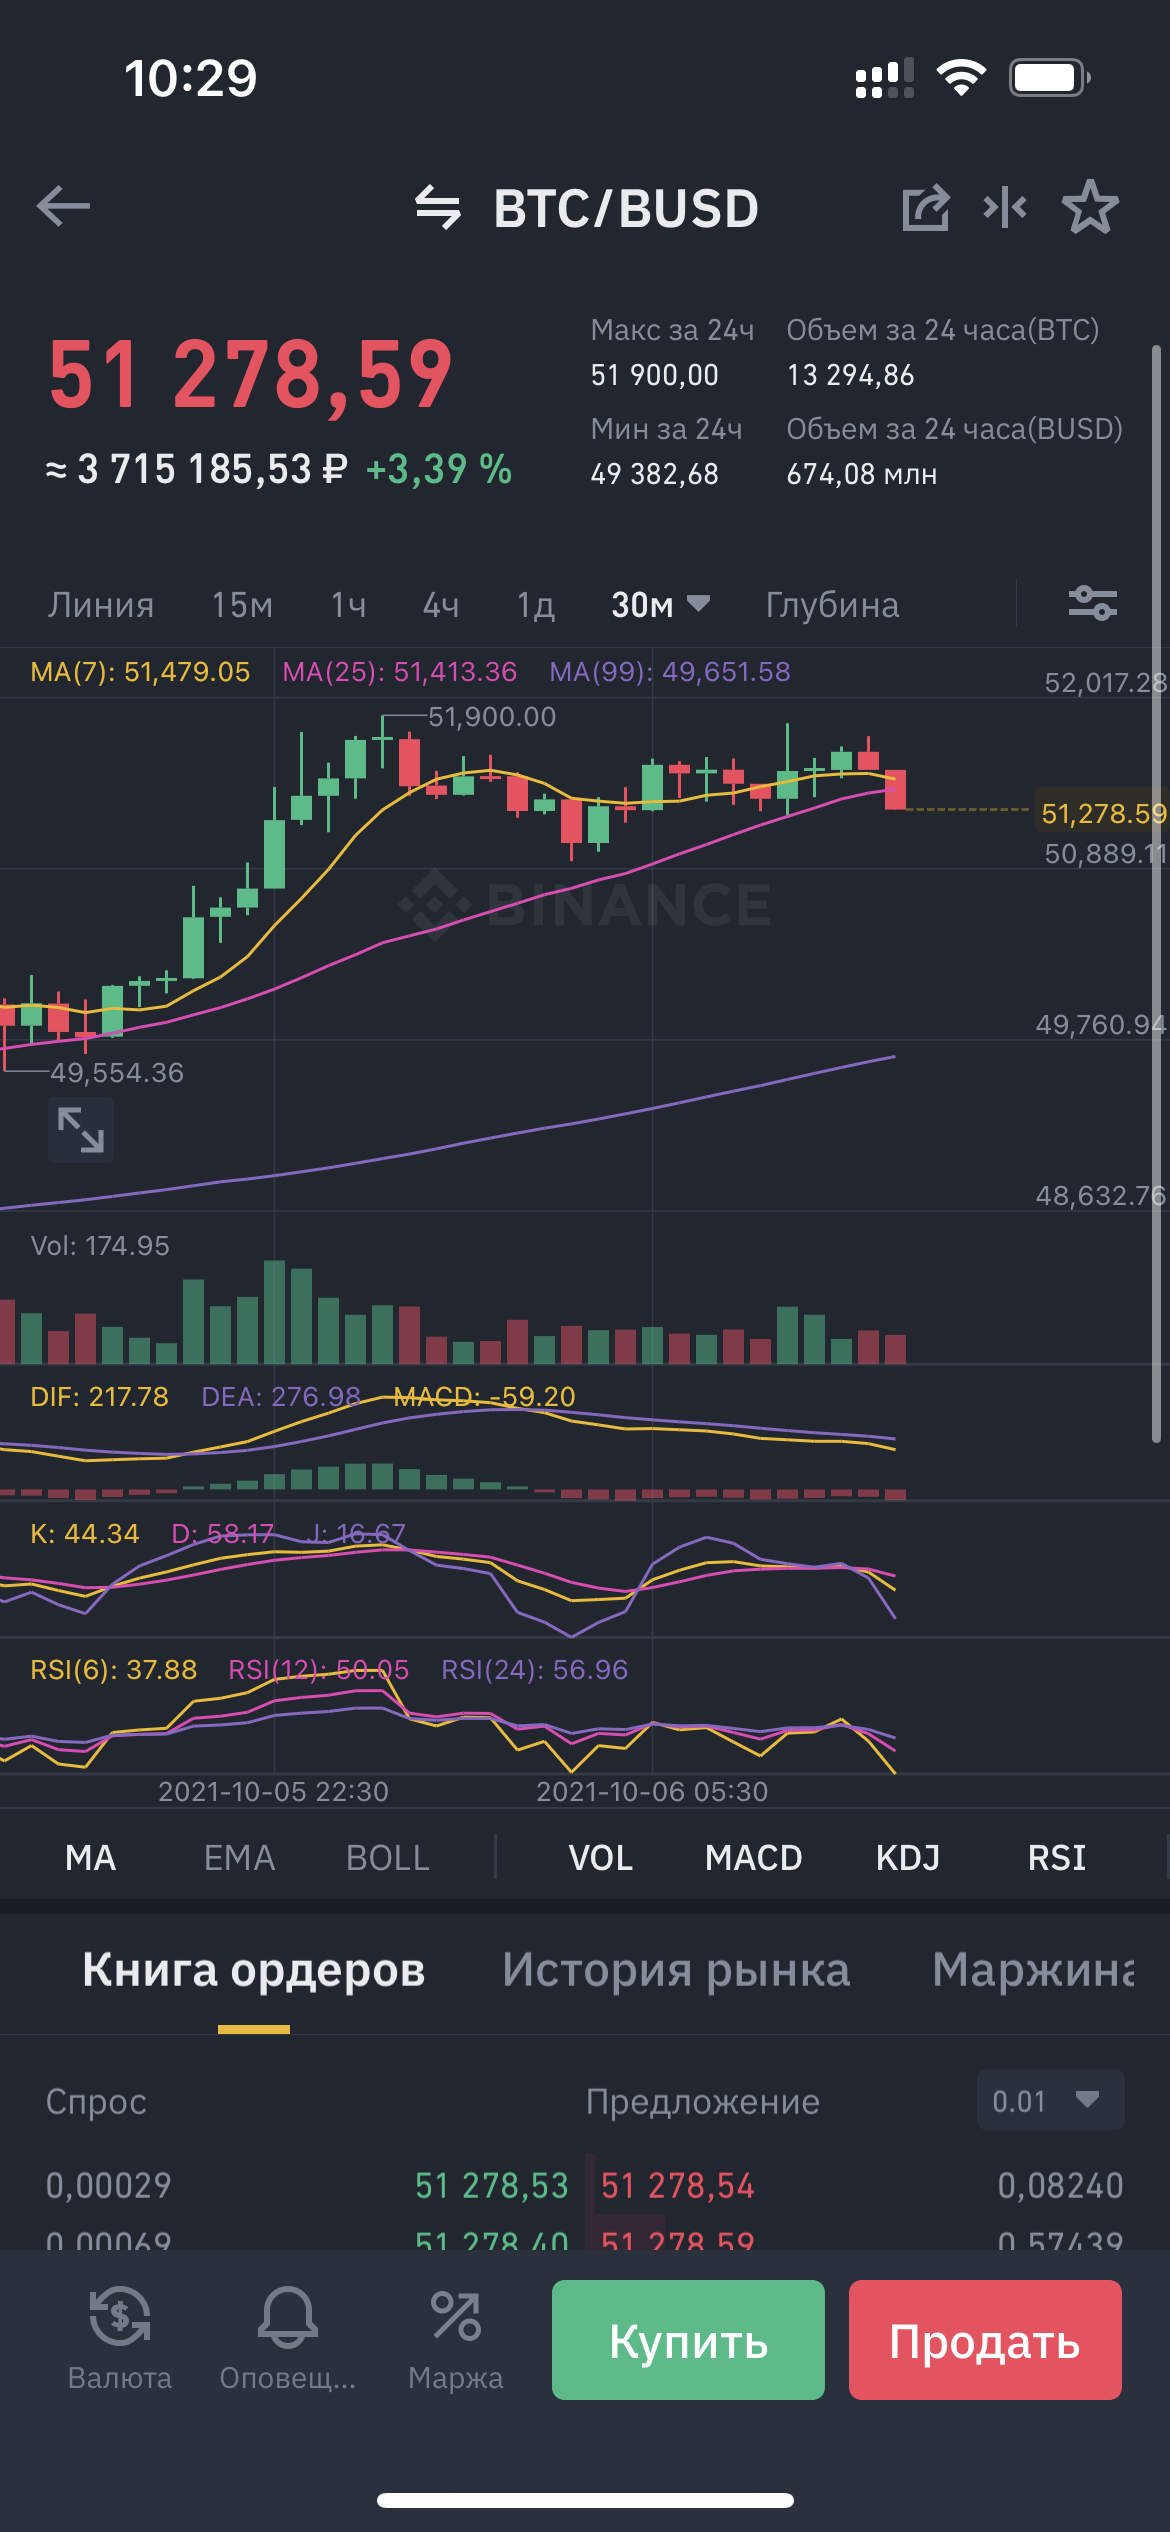Select the 15м chart interval
Viewport: 1170px width, 2532px height.
[242, 605]
